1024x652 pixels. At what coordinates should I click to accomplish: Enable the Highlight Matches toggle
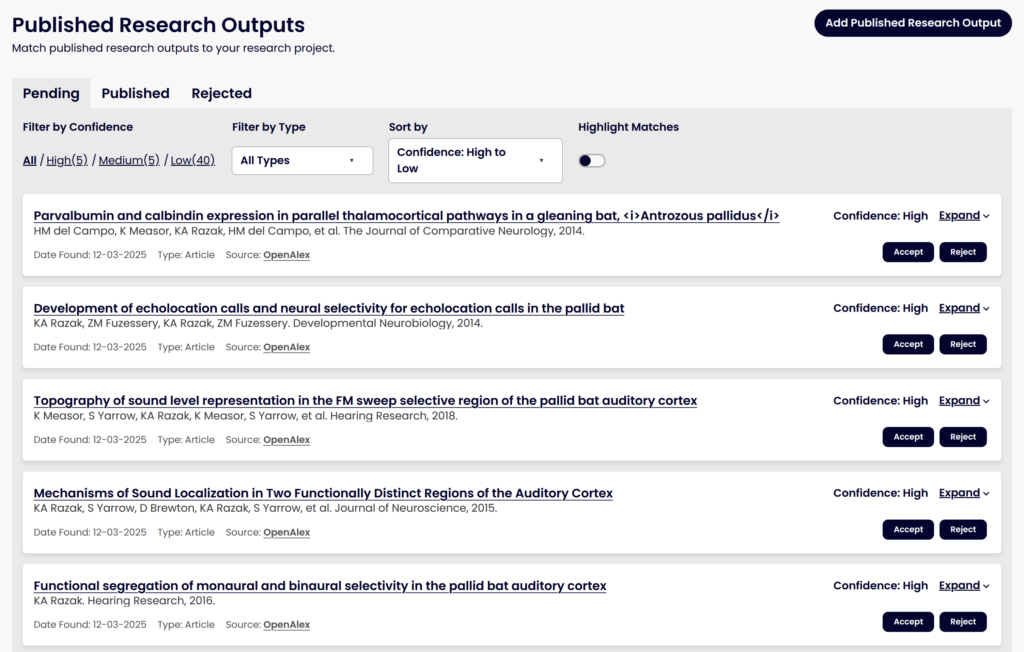(591, 160)
